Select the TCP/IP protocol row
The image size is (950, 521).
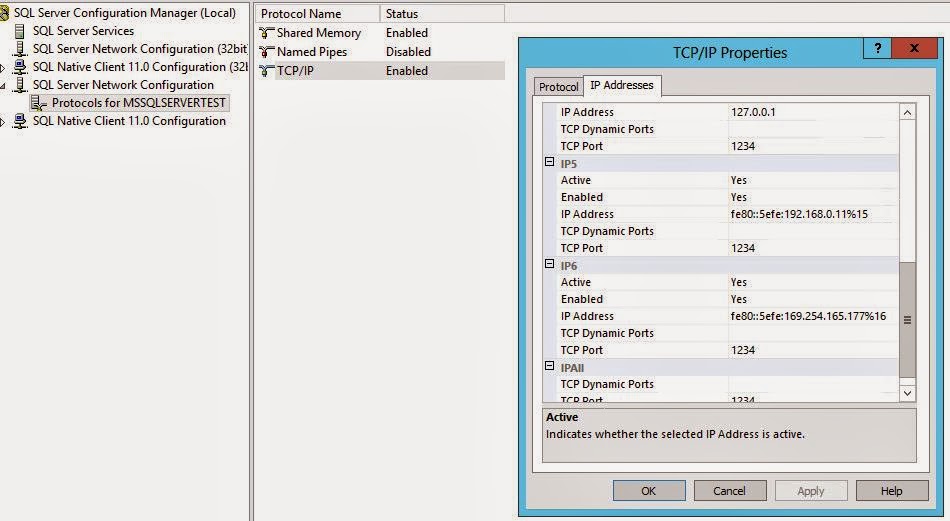coord(380,71)
